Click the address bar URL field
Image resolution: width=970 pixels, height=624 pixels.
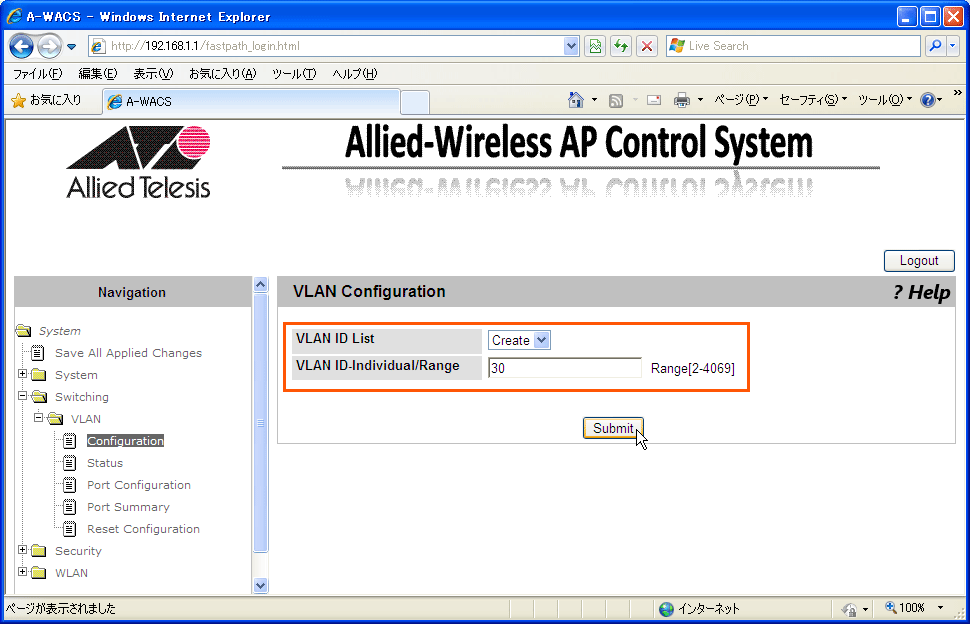(334, 46)
